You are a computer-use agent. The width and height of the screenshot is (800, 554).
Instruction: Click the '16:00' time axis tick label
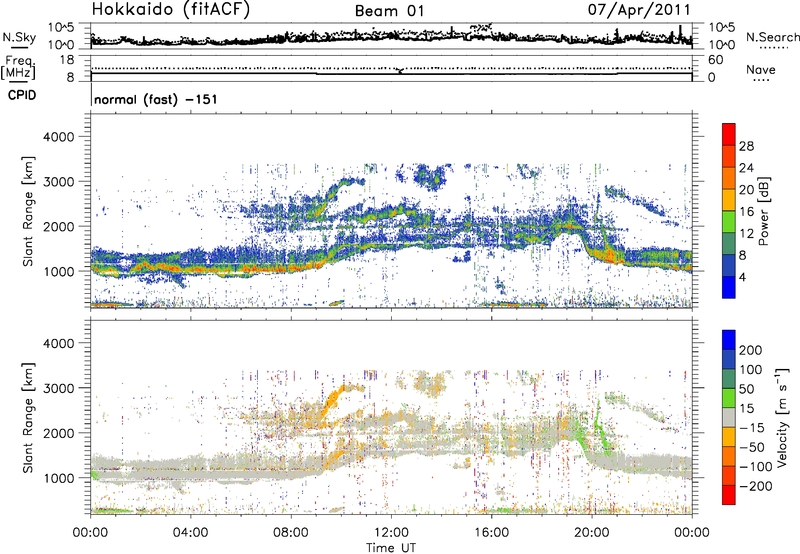pos(491,533)
